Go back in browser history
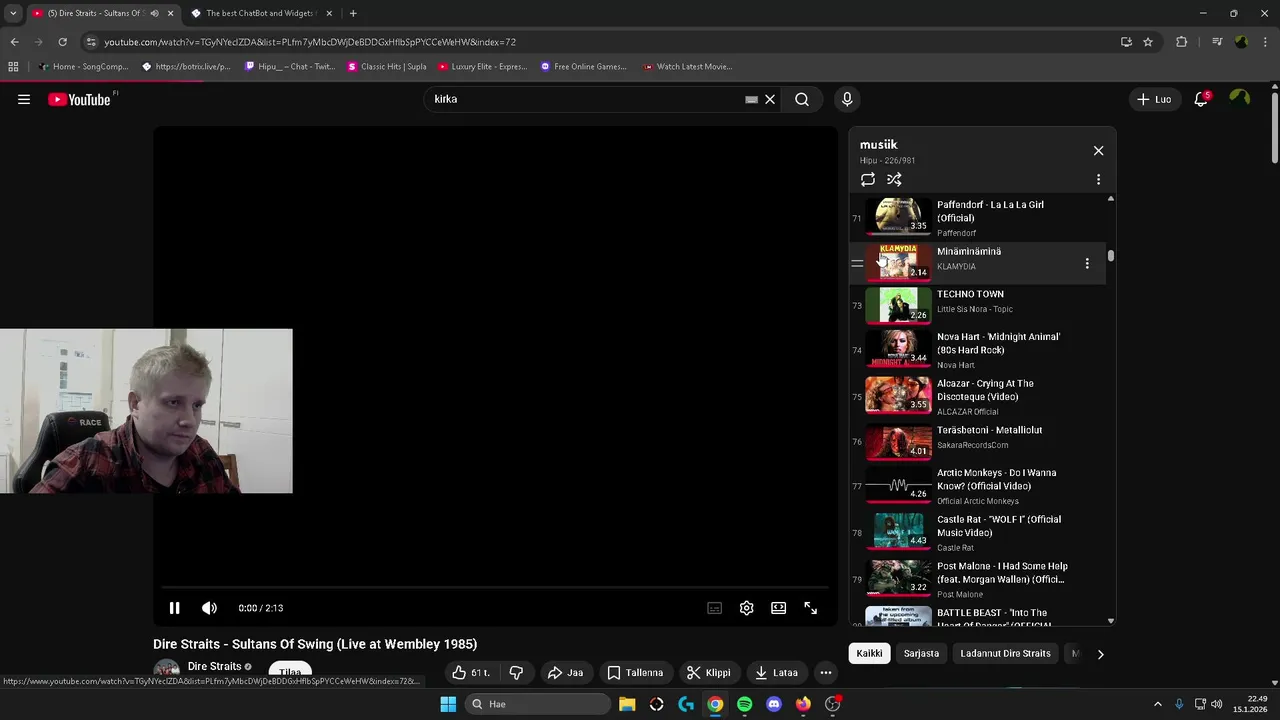The image size is (1280, 720). coord(14,42)
